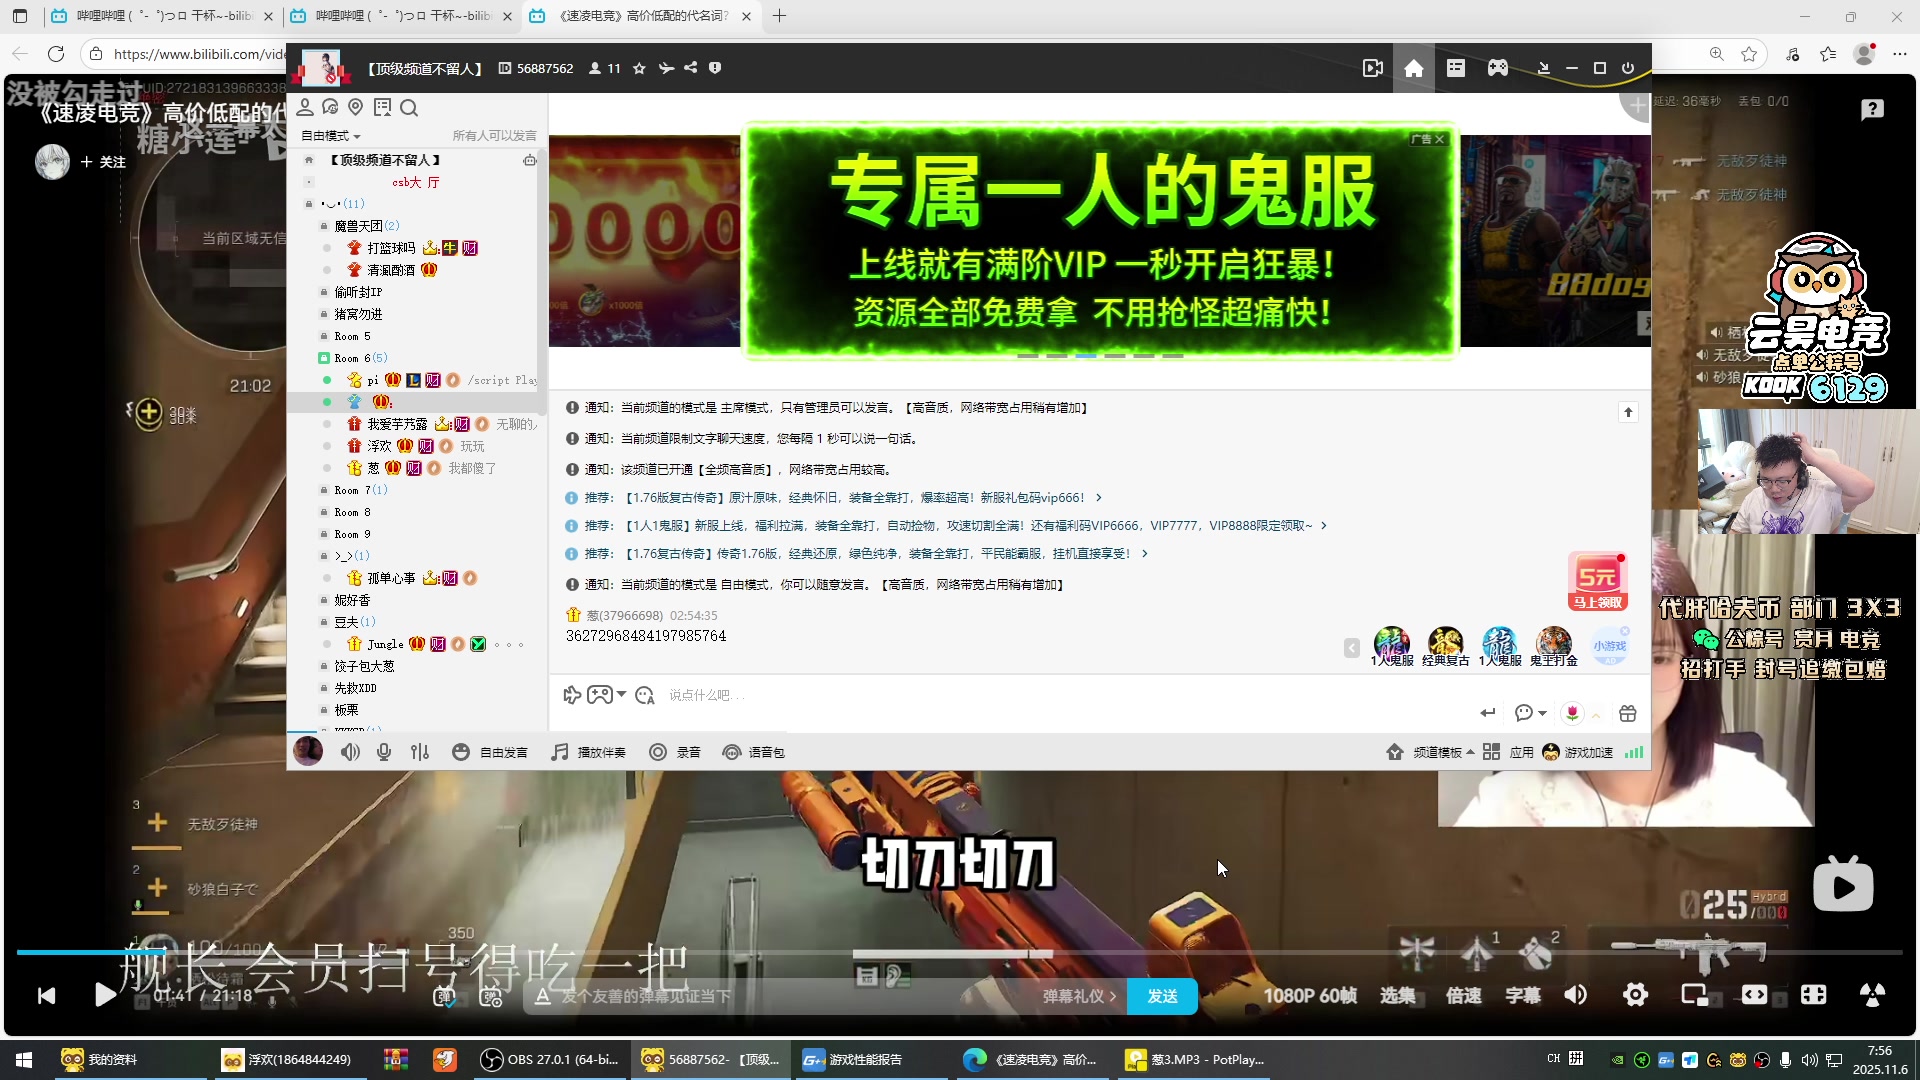
Task: Mute the speaker icon in the voice toolbar
Action: click(x=350, y=751)
